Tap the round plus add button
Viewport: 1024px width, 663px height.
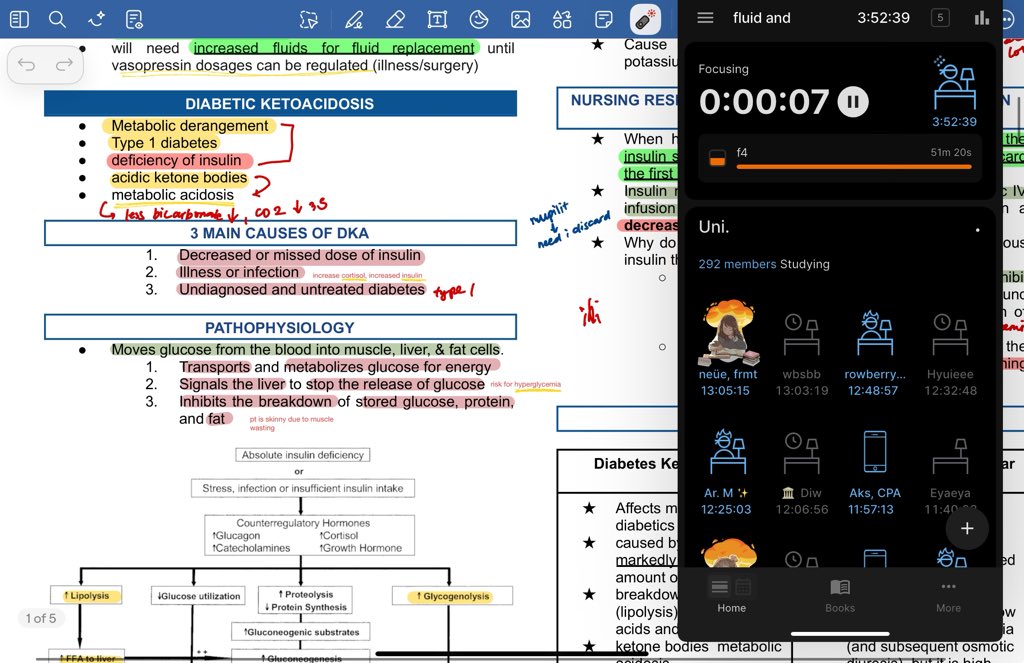point(967,528)
